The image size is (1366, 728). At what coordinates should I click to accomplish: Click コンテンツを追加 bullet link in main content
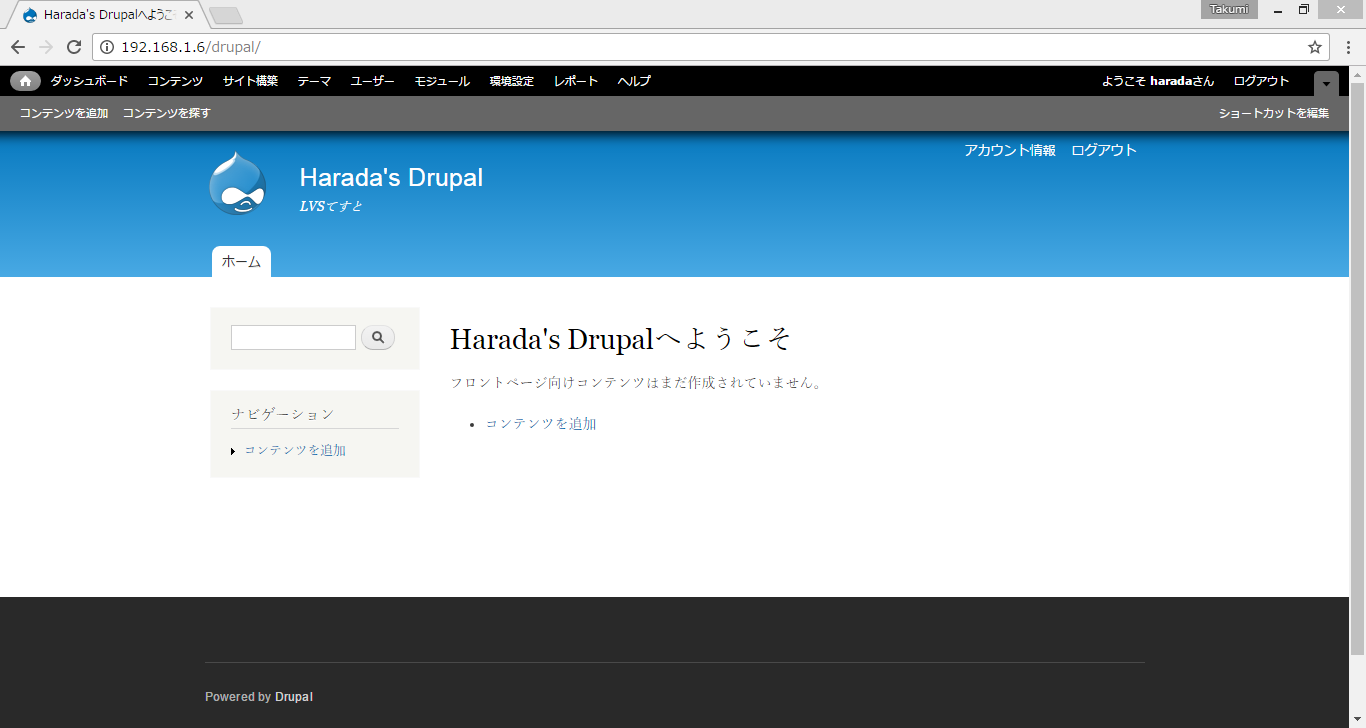point(541,423)
